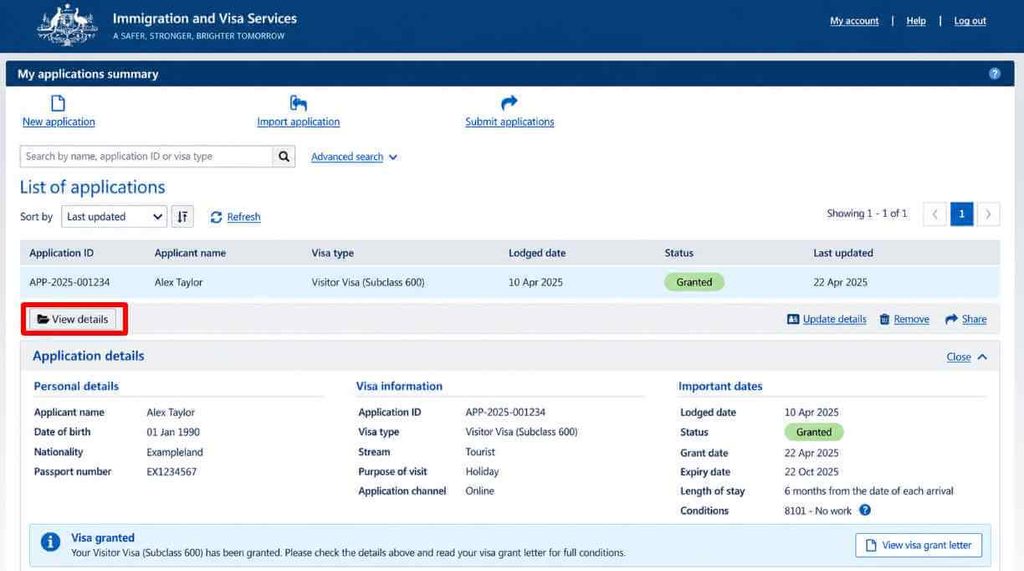1024x571 pixels.
Task: Click the expiry date 22 Oct 2025
Action: tap(811, 472)
